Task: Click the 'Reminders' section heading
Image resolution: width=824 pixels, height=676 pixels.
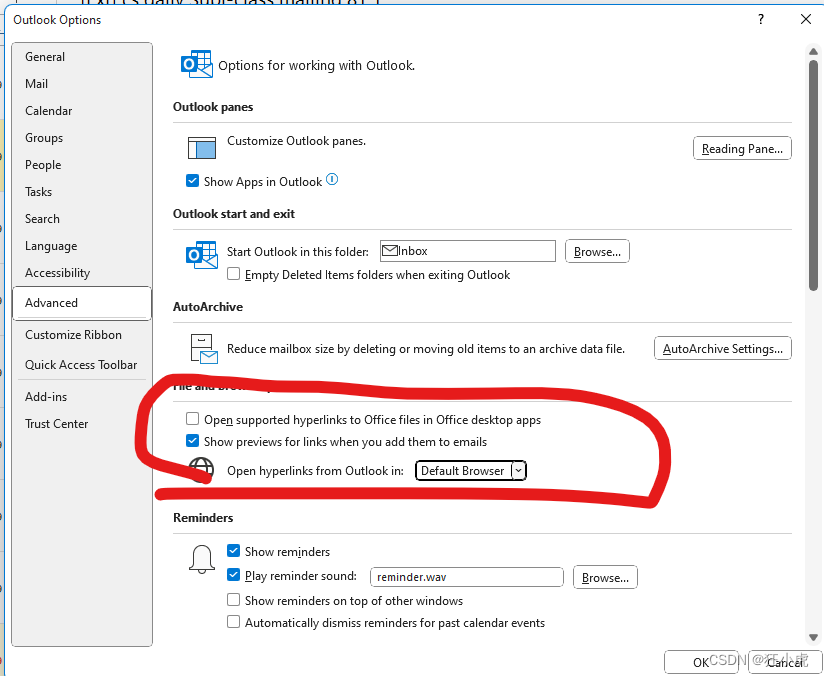Action: 203,518
